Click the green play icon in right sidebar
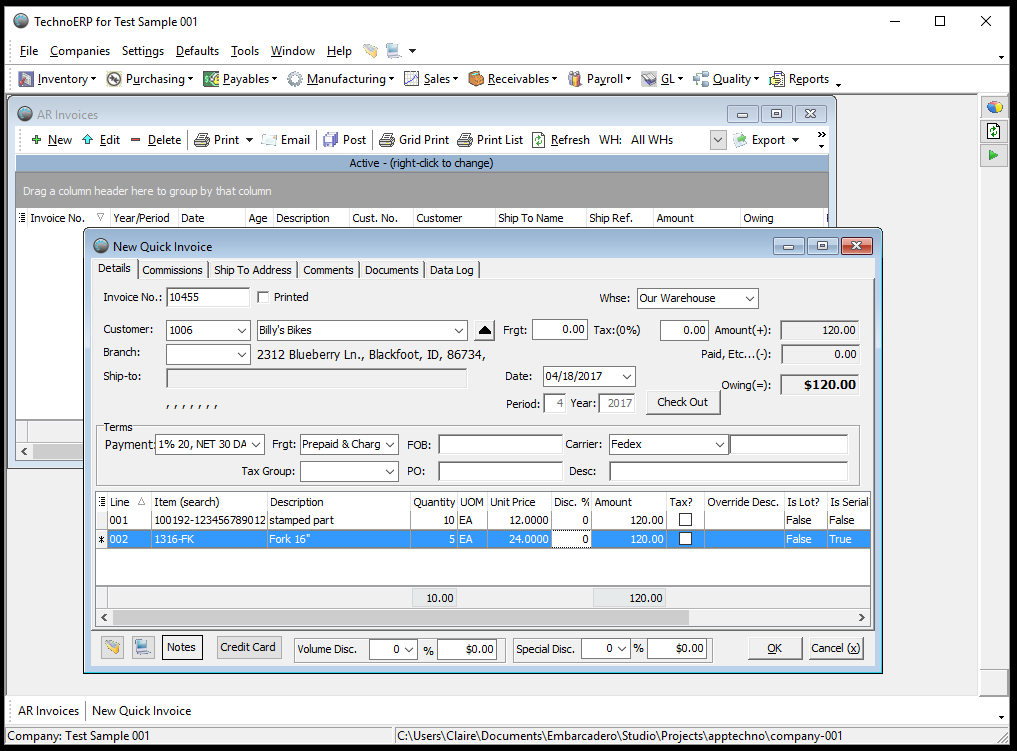This screenshot has height=751, width=1017. tap(993, 155)
